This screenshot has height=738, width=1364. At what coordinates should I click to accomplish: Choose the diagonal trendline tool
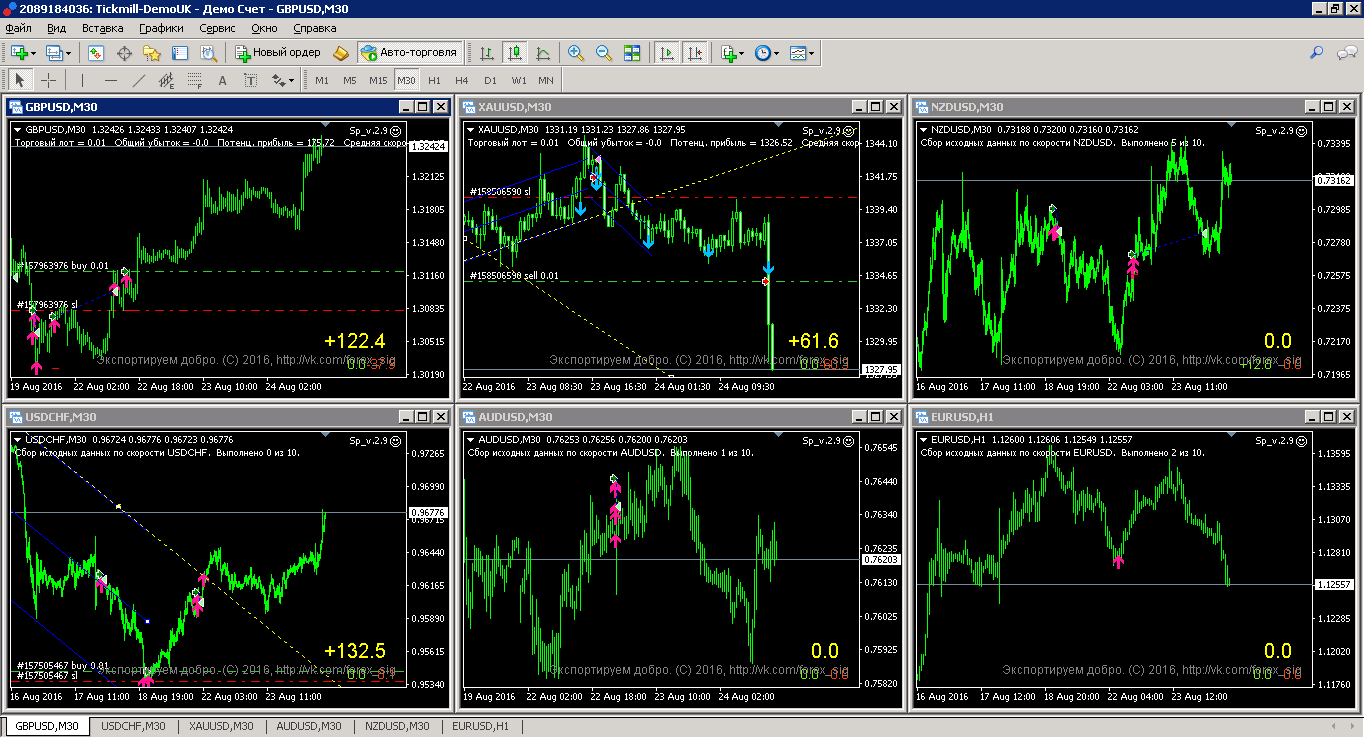138,80
